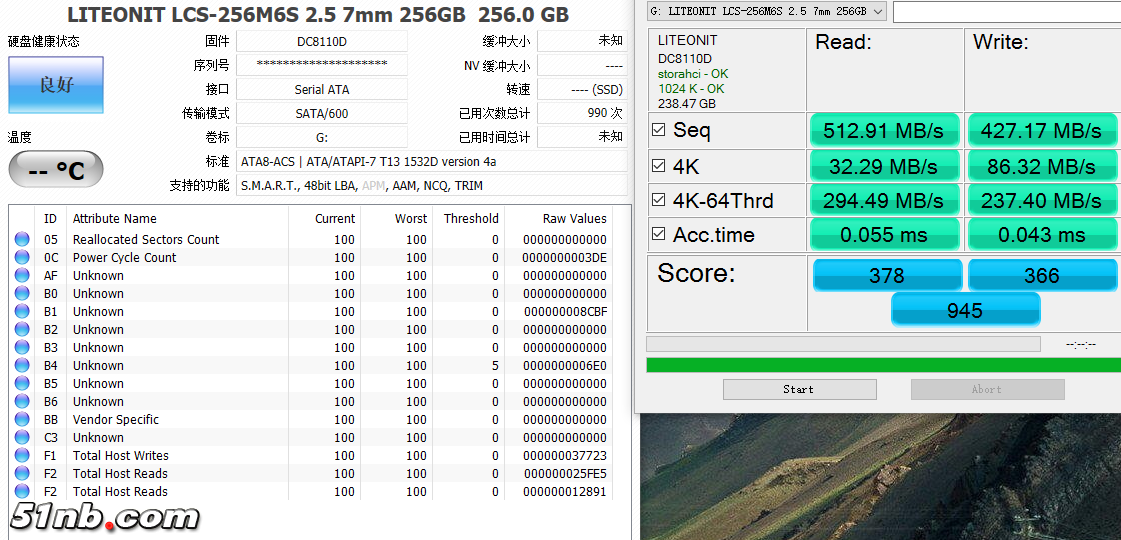Click the 4K write result 86.32 MB/s
1121x540 pixels.
(1042, 167)
